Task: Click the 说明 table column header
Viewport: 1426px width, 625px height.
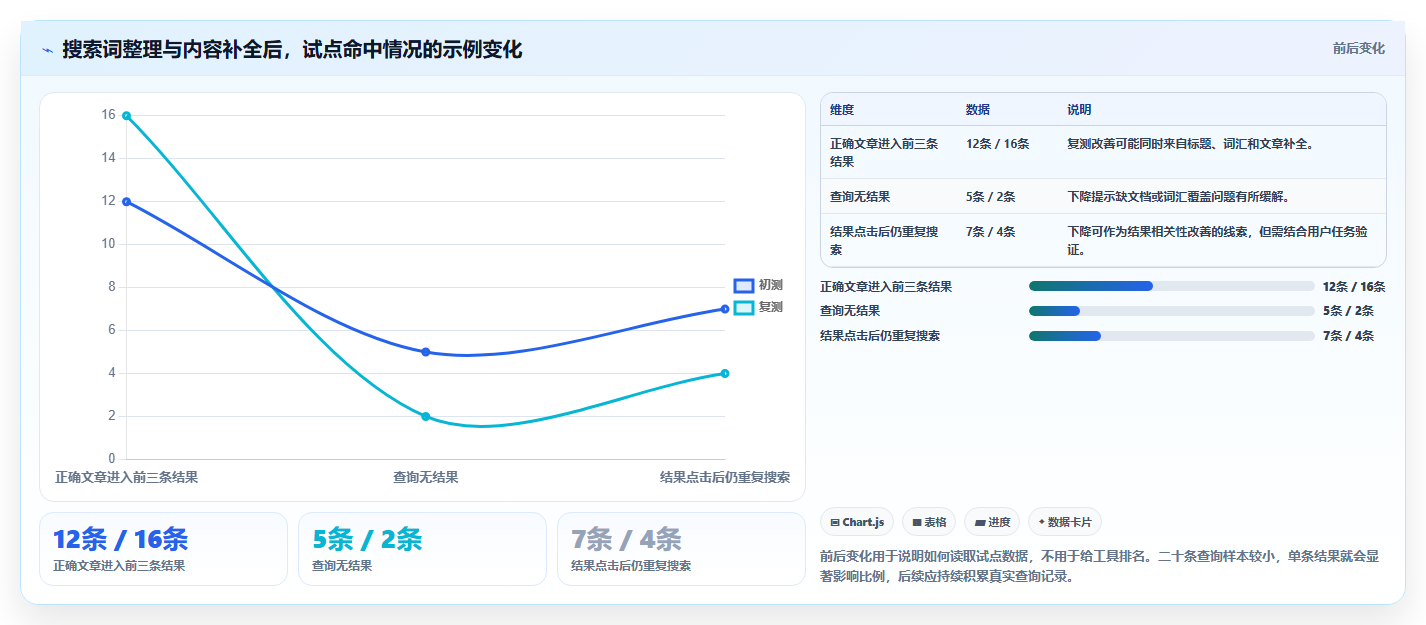Action: (x=1080, y=110)
